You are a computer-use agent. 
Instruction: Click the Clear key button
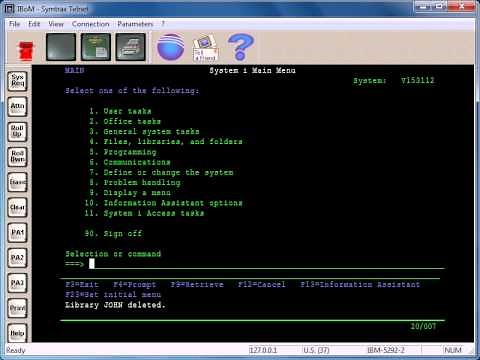17,208
